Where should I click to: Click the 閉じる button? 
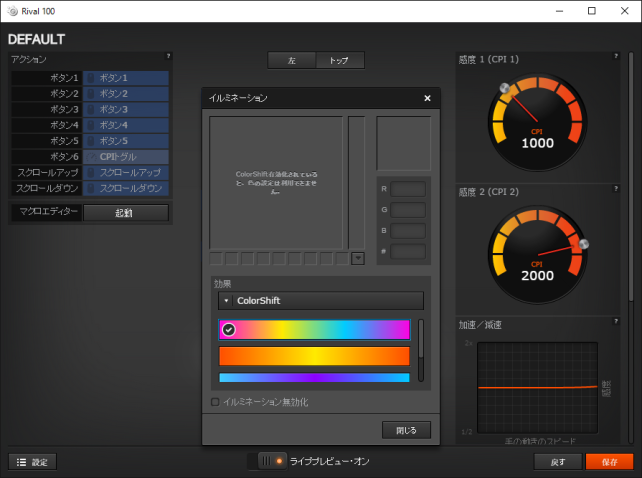(406, 430)
